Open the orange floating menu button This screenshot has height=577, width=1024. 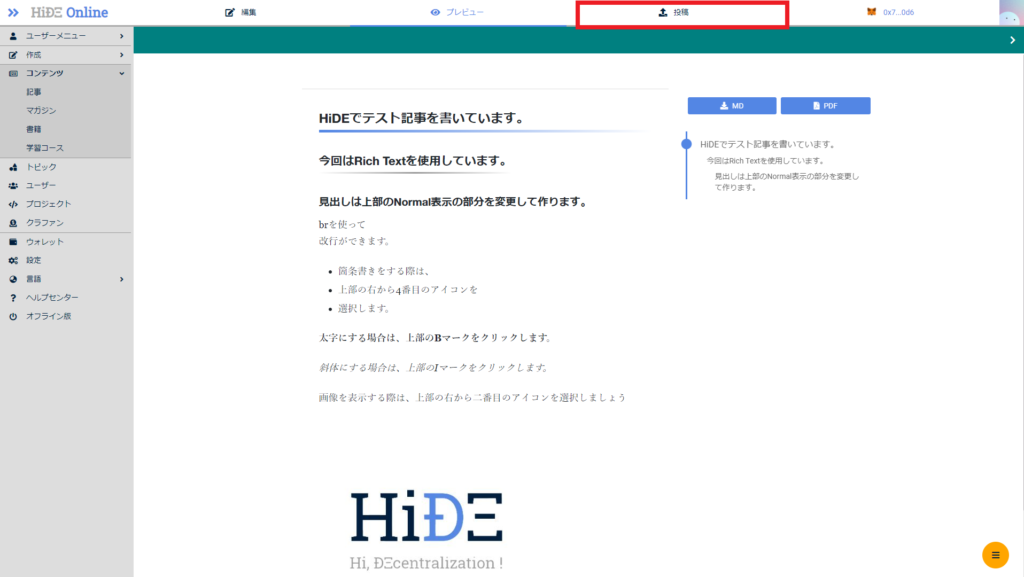tap(995, 555)
